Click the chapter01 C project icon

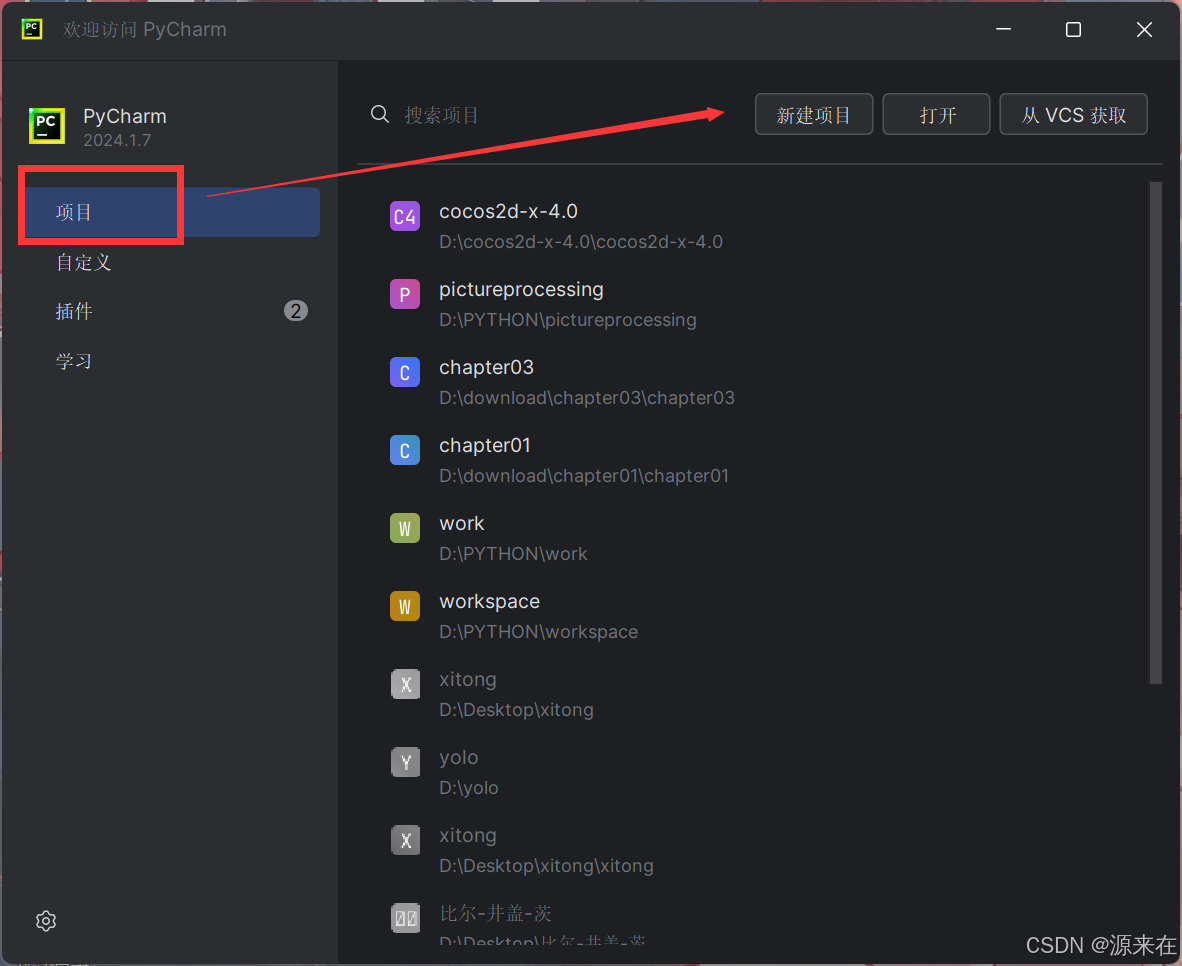405,450
